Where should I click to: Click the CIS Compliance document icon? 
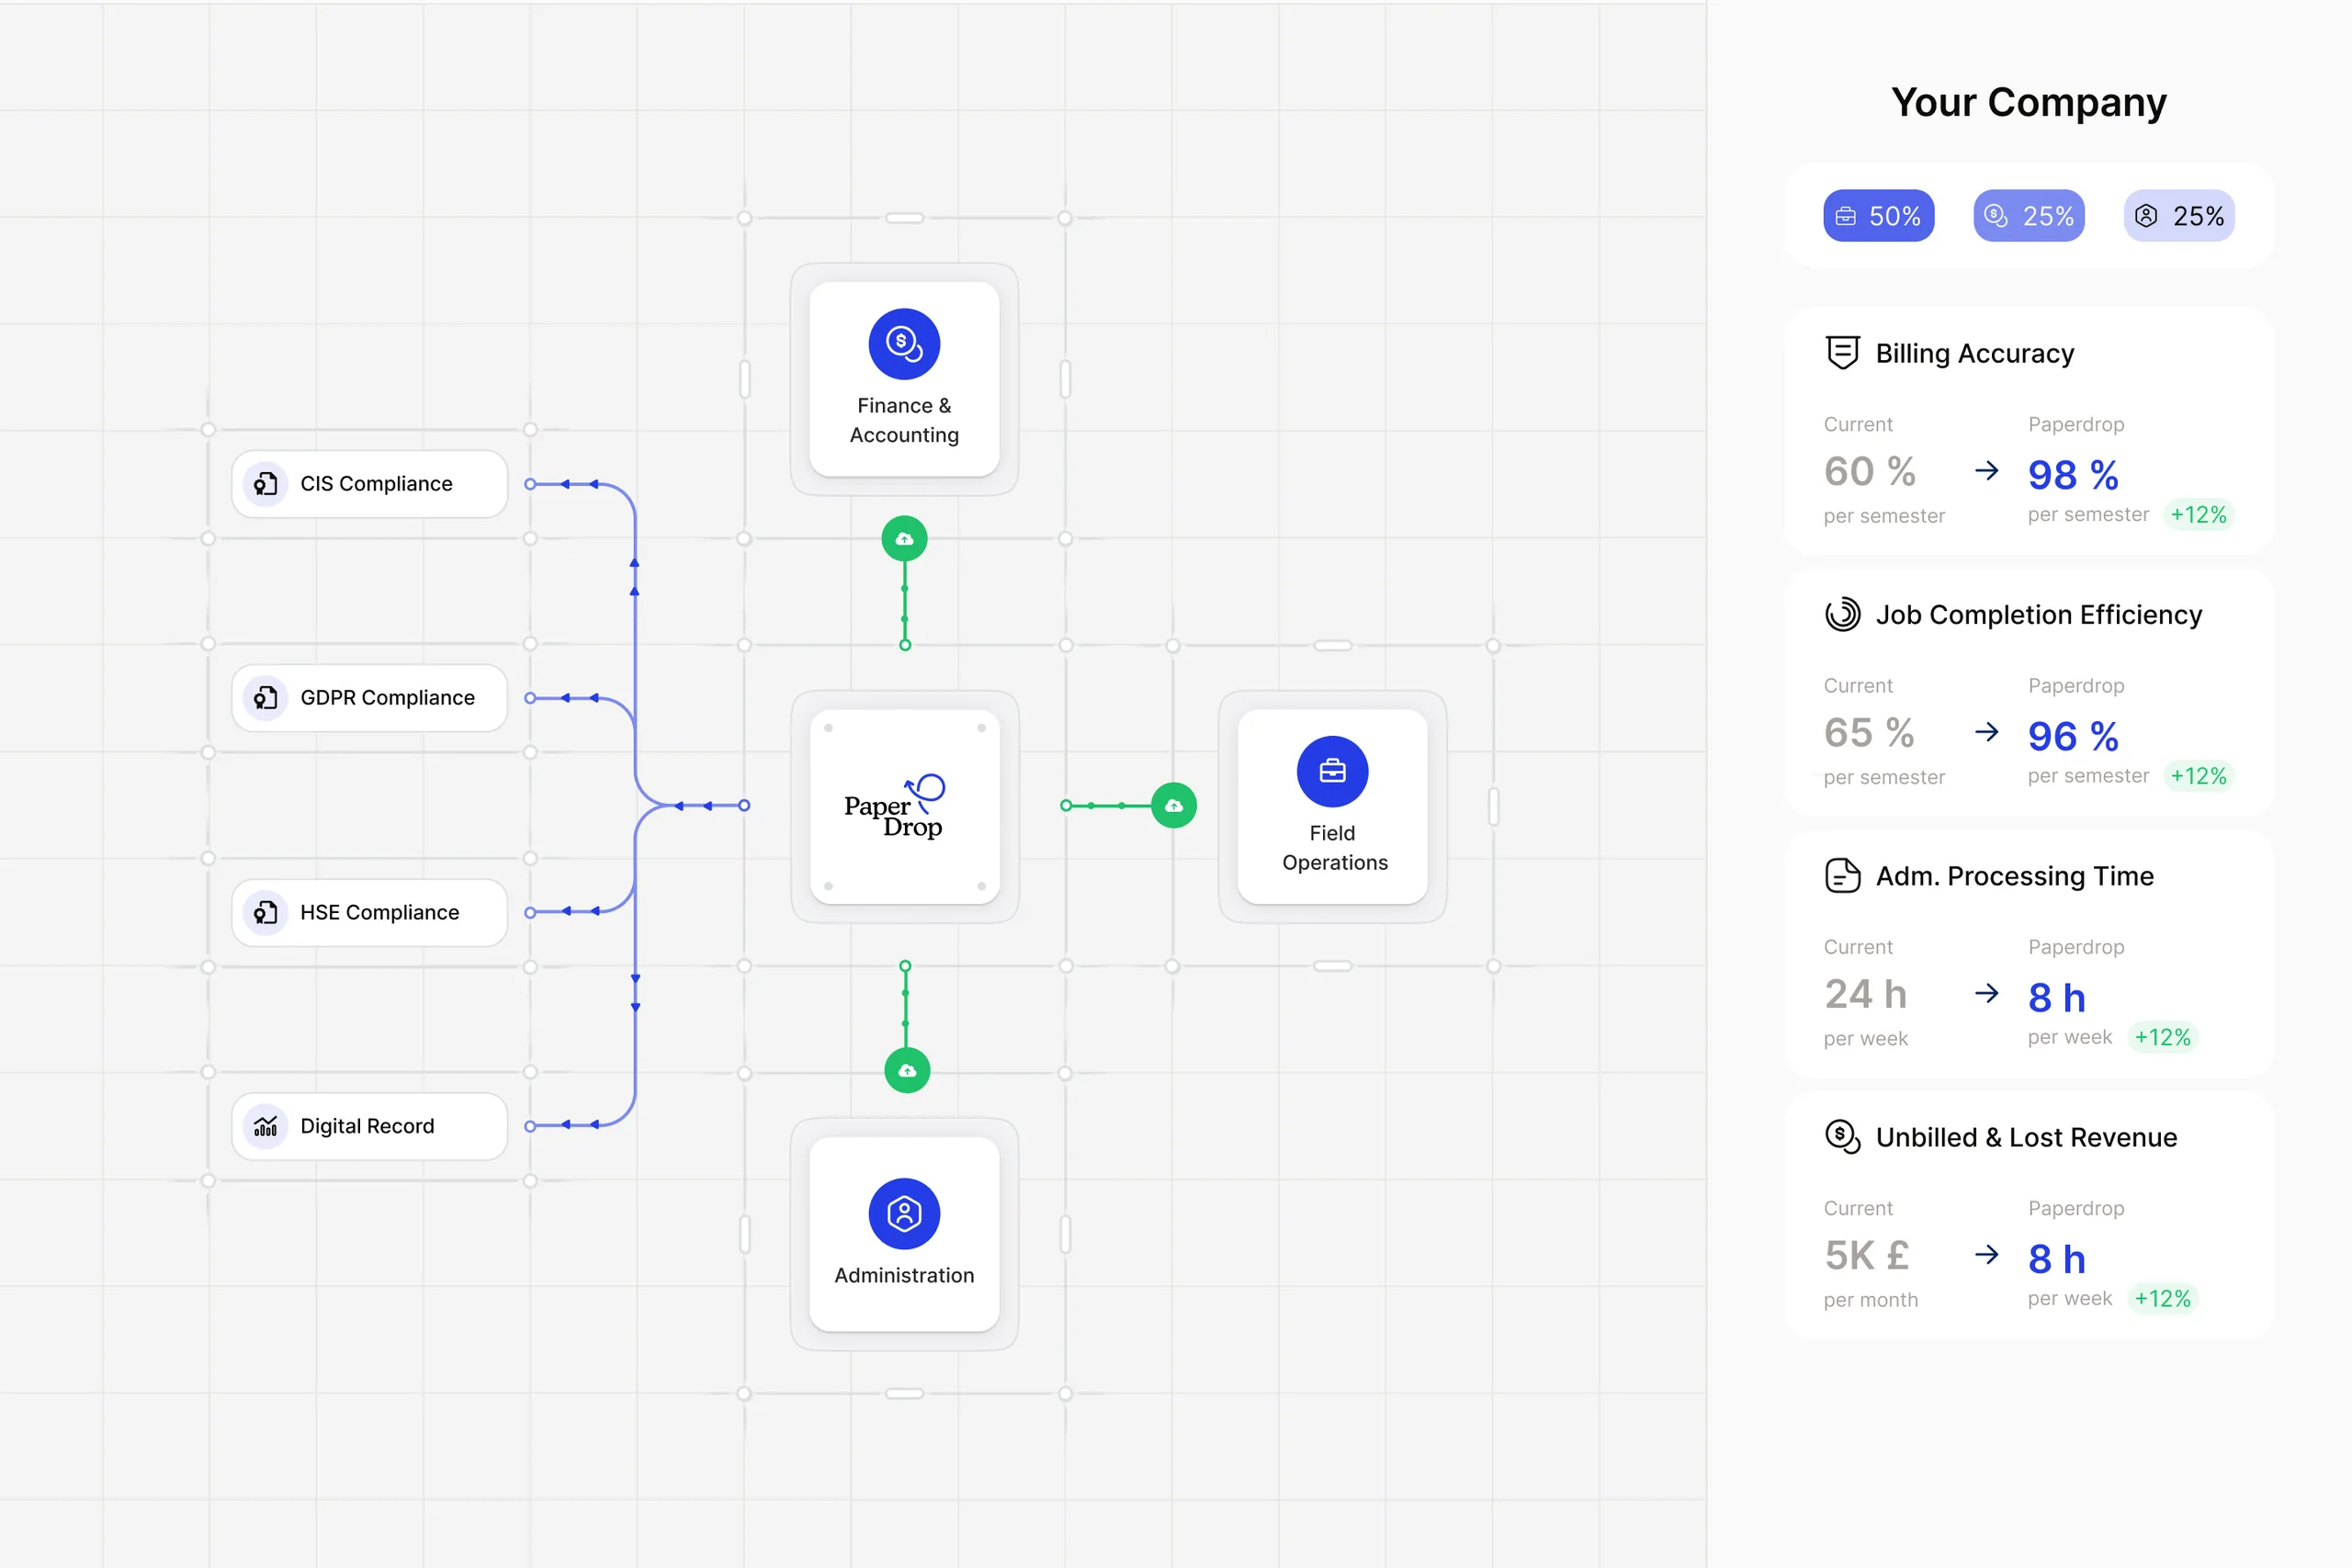point(265,484)
